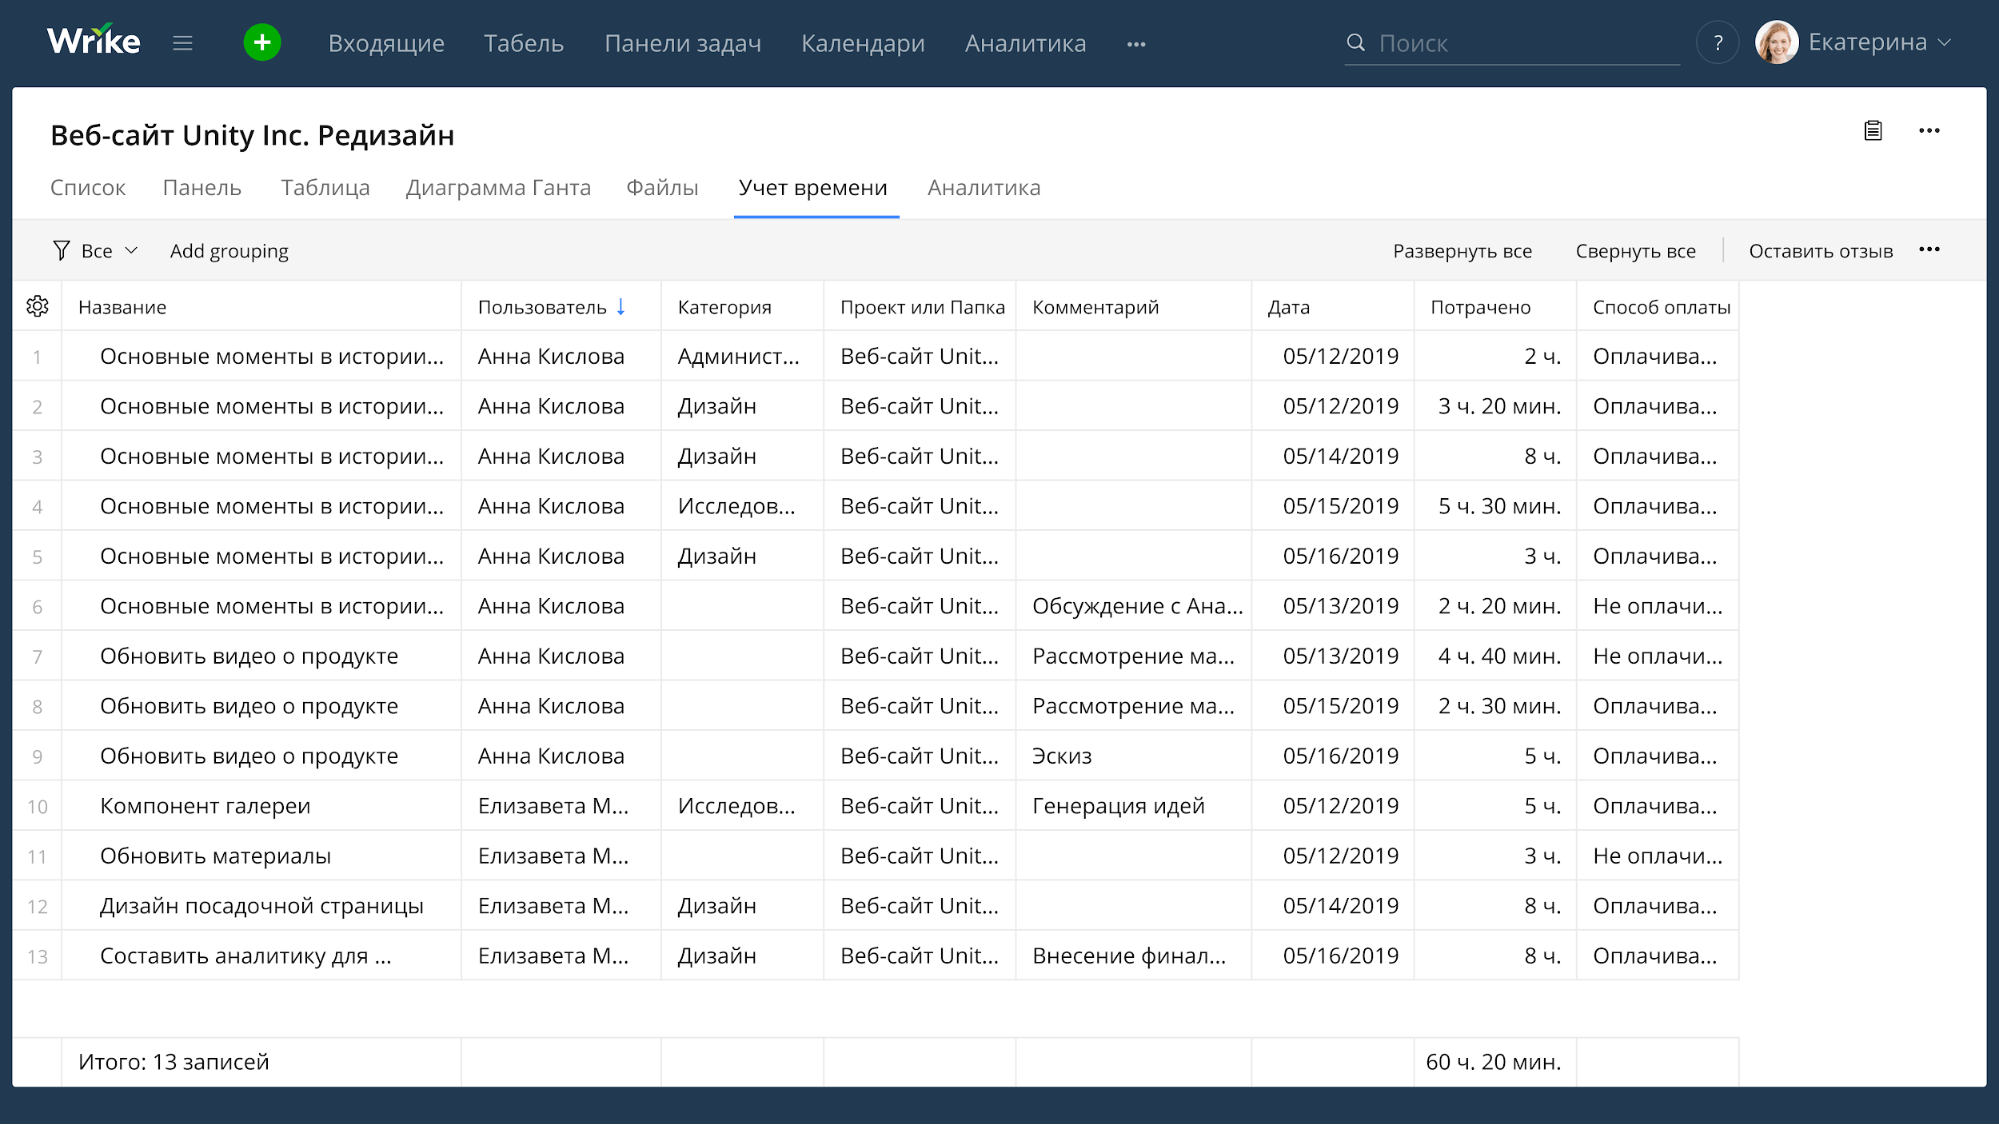Click Развернуть все link
This screenshot has width=1999, height=1125.
[x=1462, y=251]
